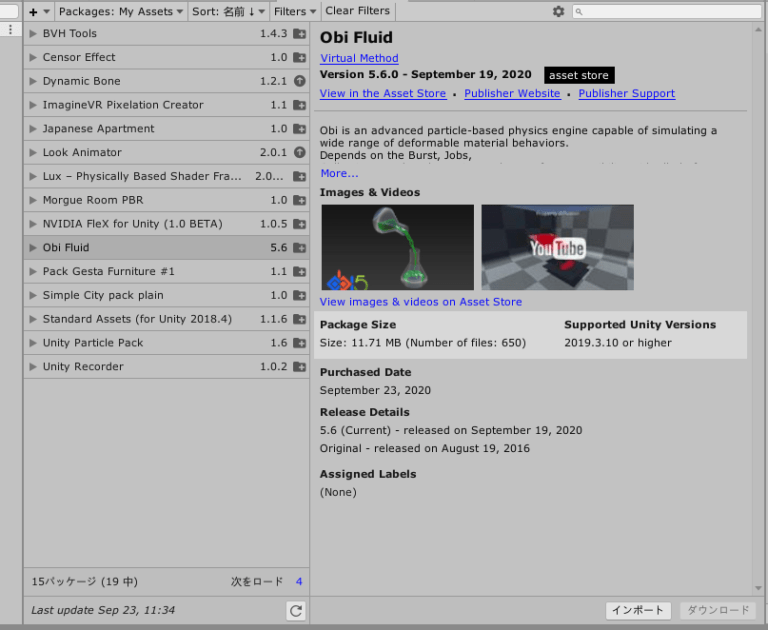This screenshot has width=768, height=630.
Task: Expand the Morgue Room PBR entry
Action: click(x=33, y=200)
